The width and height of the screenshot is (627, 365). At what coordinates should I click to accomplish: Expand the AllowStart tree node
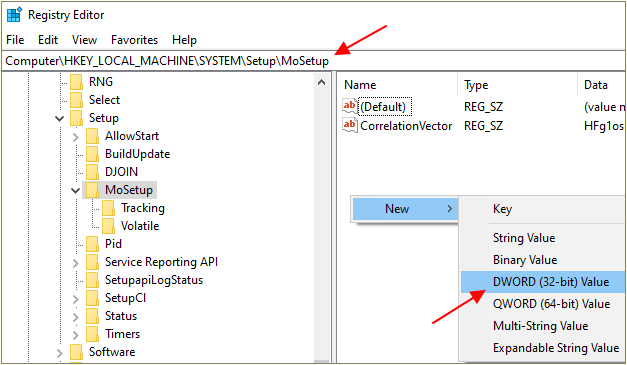tap(76, 137)
